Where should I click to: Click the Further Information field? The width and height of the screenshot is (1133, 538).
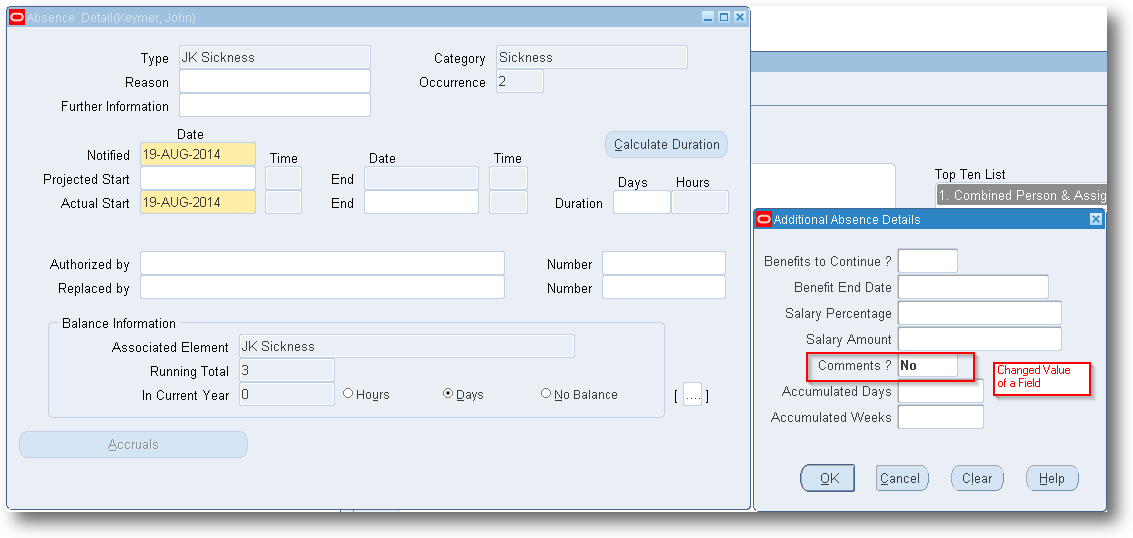click(275, 105)
